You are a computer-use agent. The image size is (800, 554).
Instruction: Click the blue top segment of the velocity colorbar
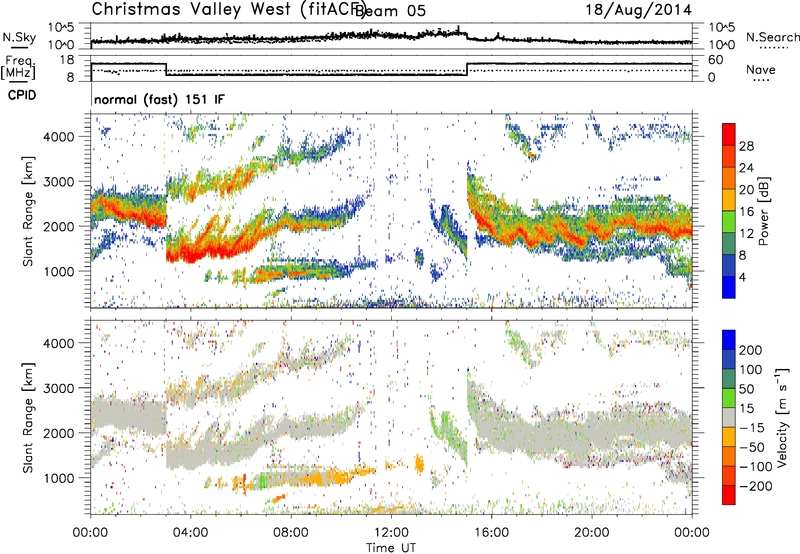pyautogui.click(x=729, y=339)
